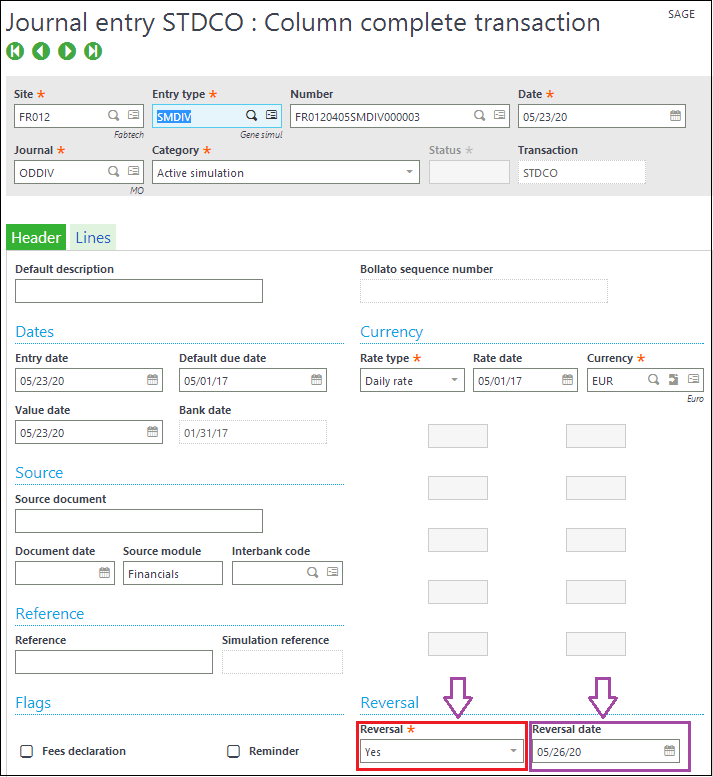Select the Header tab

[x=36, y=237]
